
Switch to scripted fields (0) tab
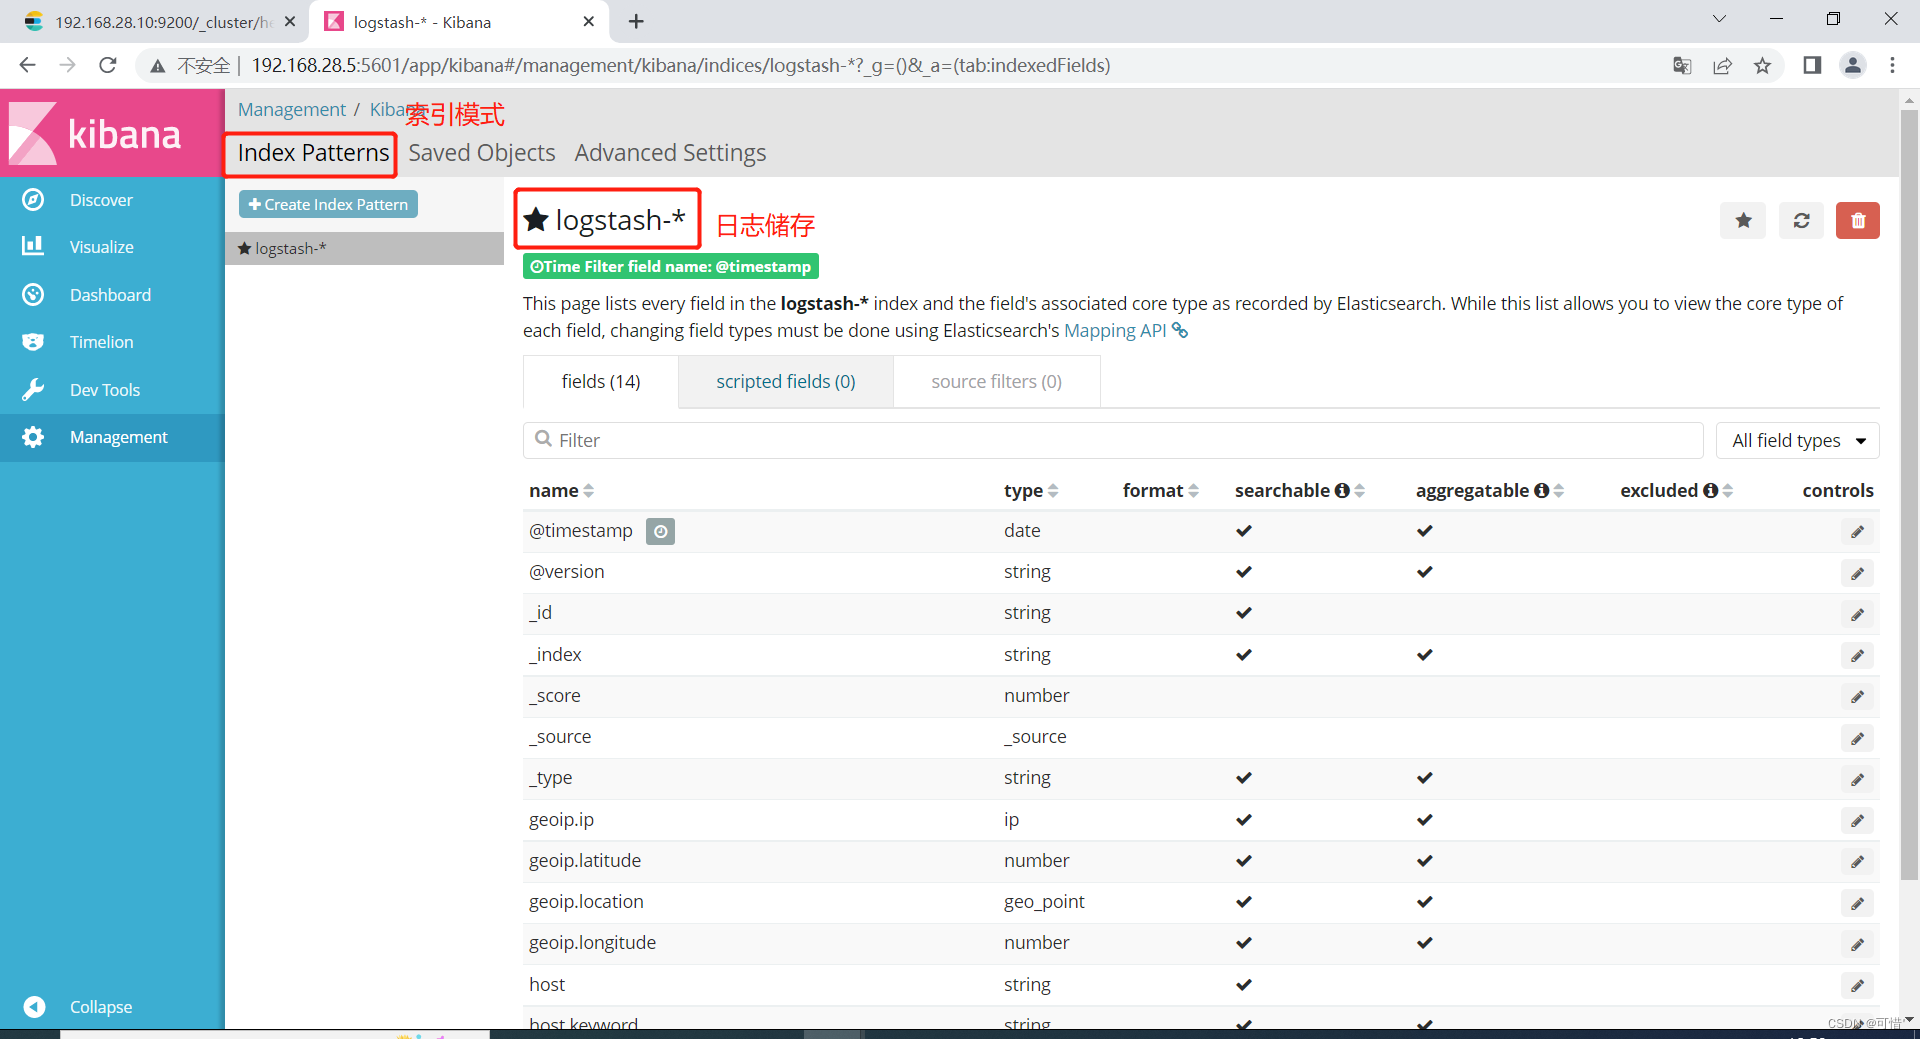[x=785, y=381]
